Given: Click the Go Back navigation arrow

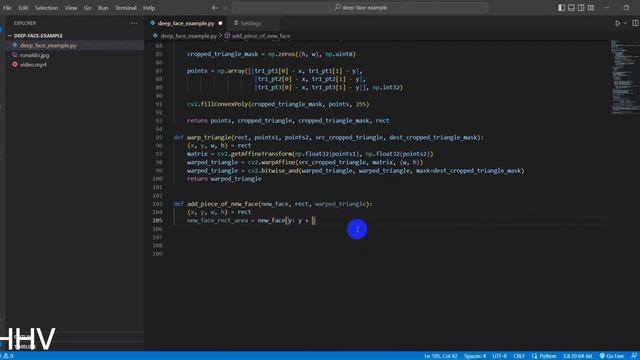Looking at the screenshot, I should tap(214, 8).
